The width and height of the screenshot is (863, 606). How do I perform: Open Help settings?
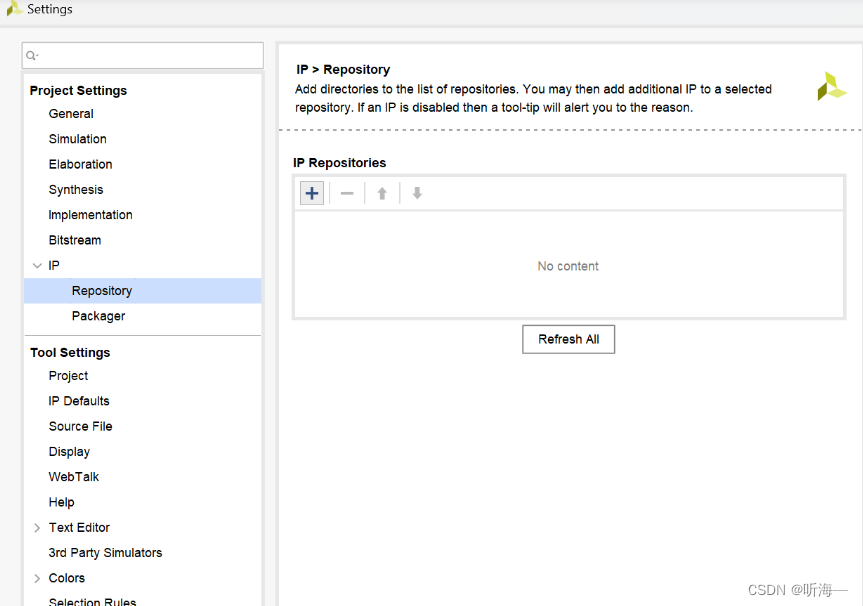click(x=62, y=503)
